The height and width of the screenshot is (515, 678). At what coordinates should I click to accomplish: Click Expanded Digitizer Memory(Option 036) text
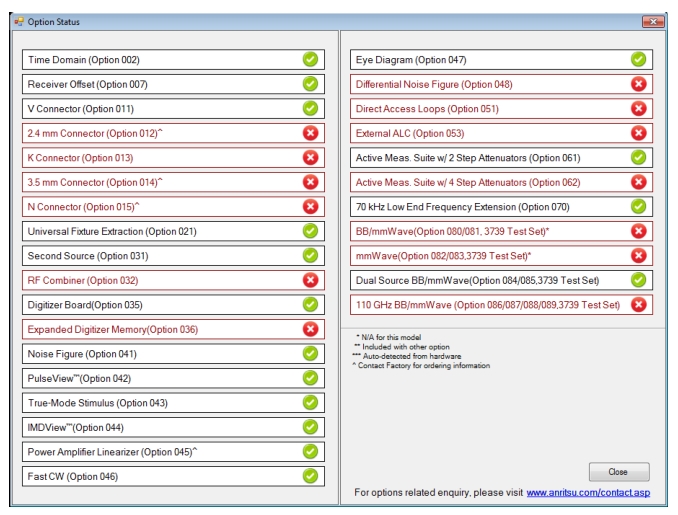113,329
